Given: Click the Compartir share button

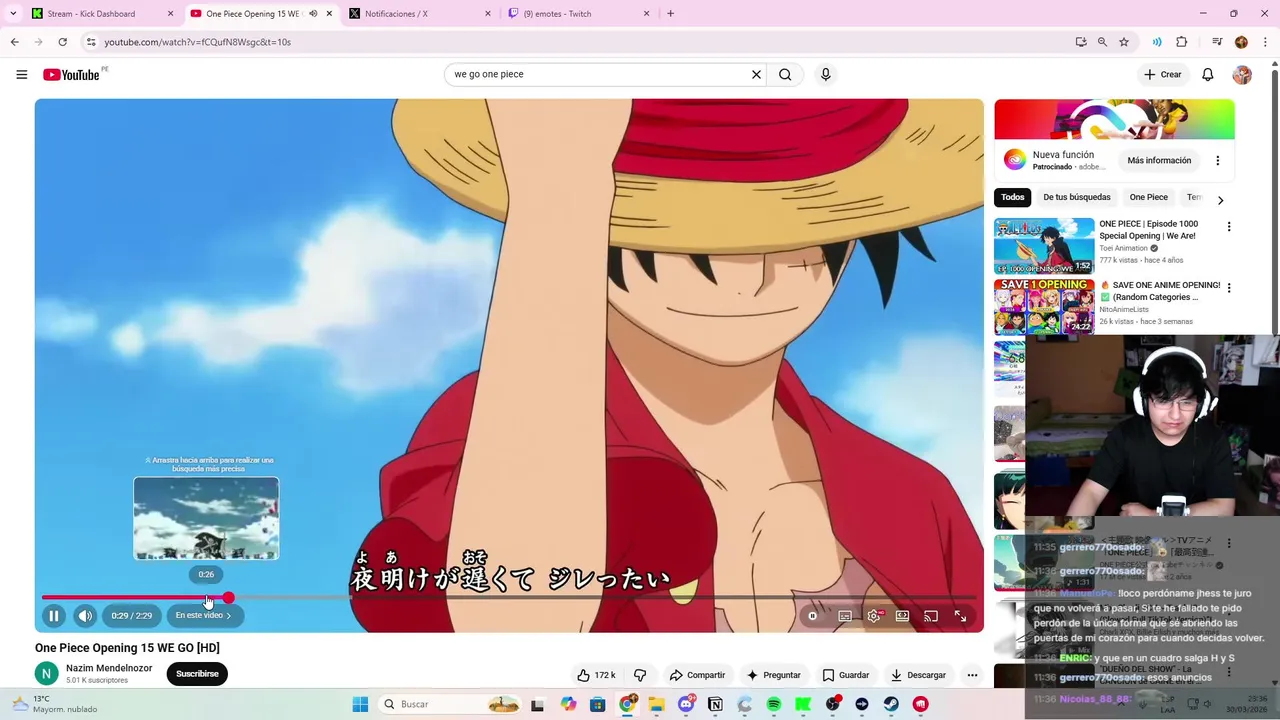Looking at the screenshot, I should (x=697, y=675).
